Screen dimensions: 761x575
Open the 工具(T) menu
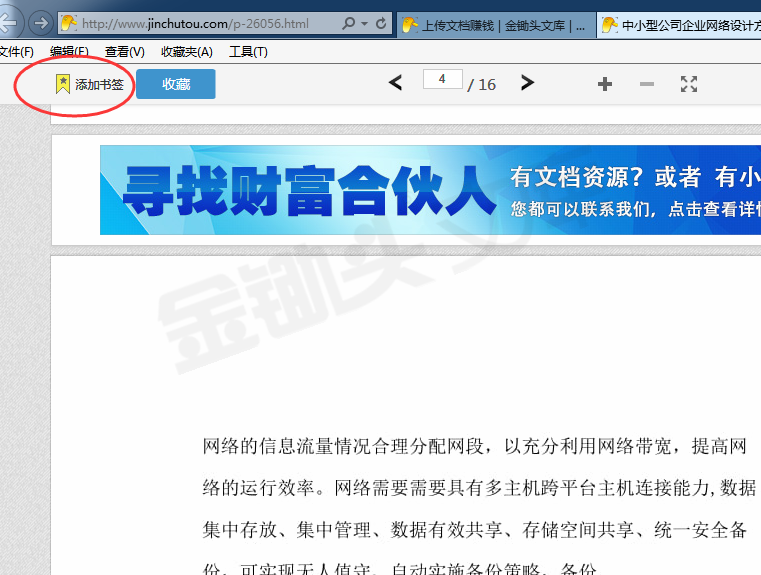248,52
